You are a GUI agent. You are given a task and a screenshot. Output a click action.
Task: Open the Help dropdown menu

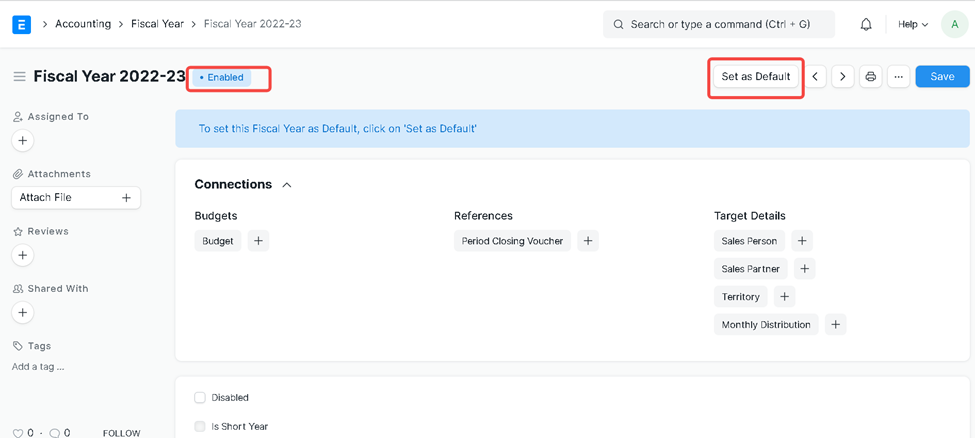pyautogui.click(x=913, y=24)
